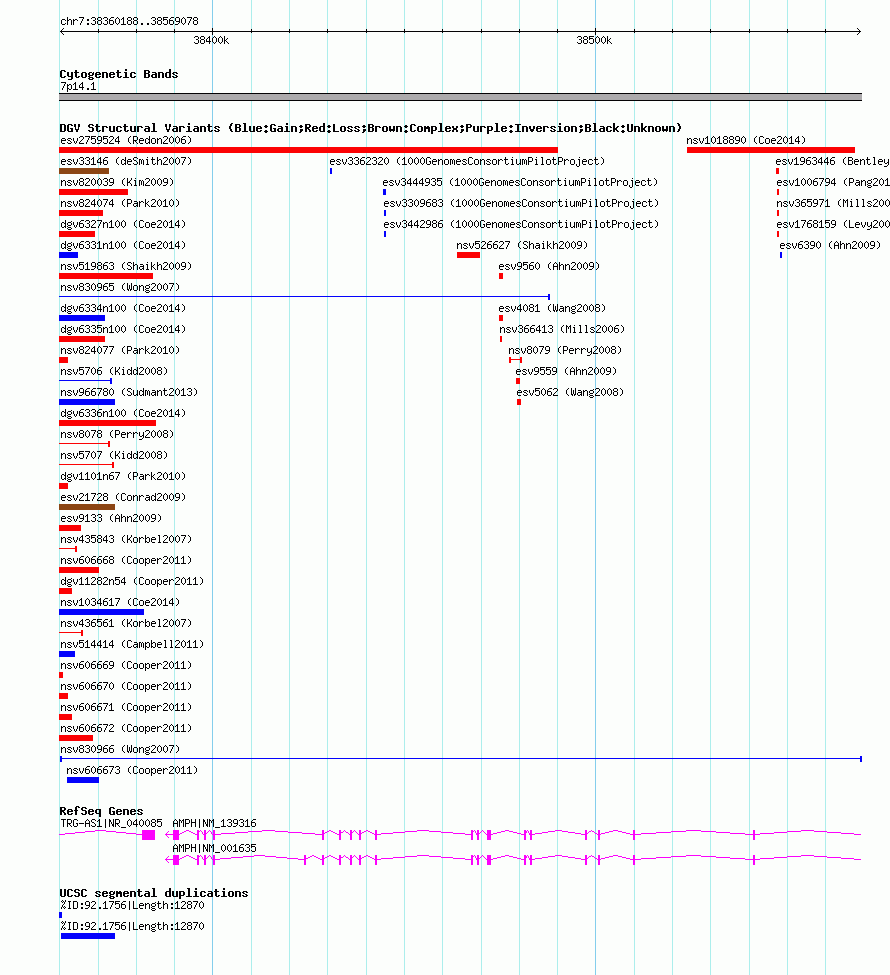Click nsv436561 (Korbel2007) label
The width and height of the screenshot is (890, 975).
(126, 624)
